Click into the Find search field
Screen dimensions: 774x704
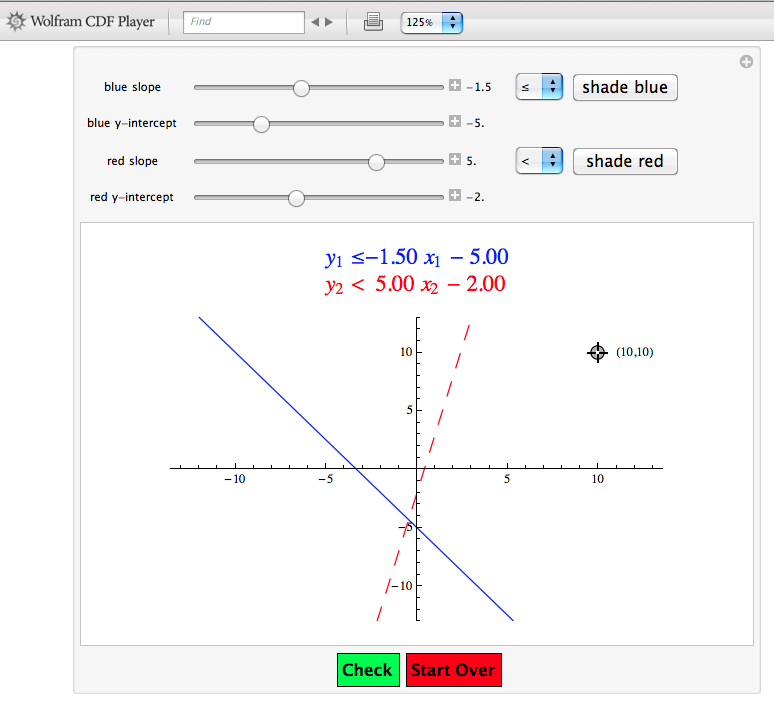244,22
